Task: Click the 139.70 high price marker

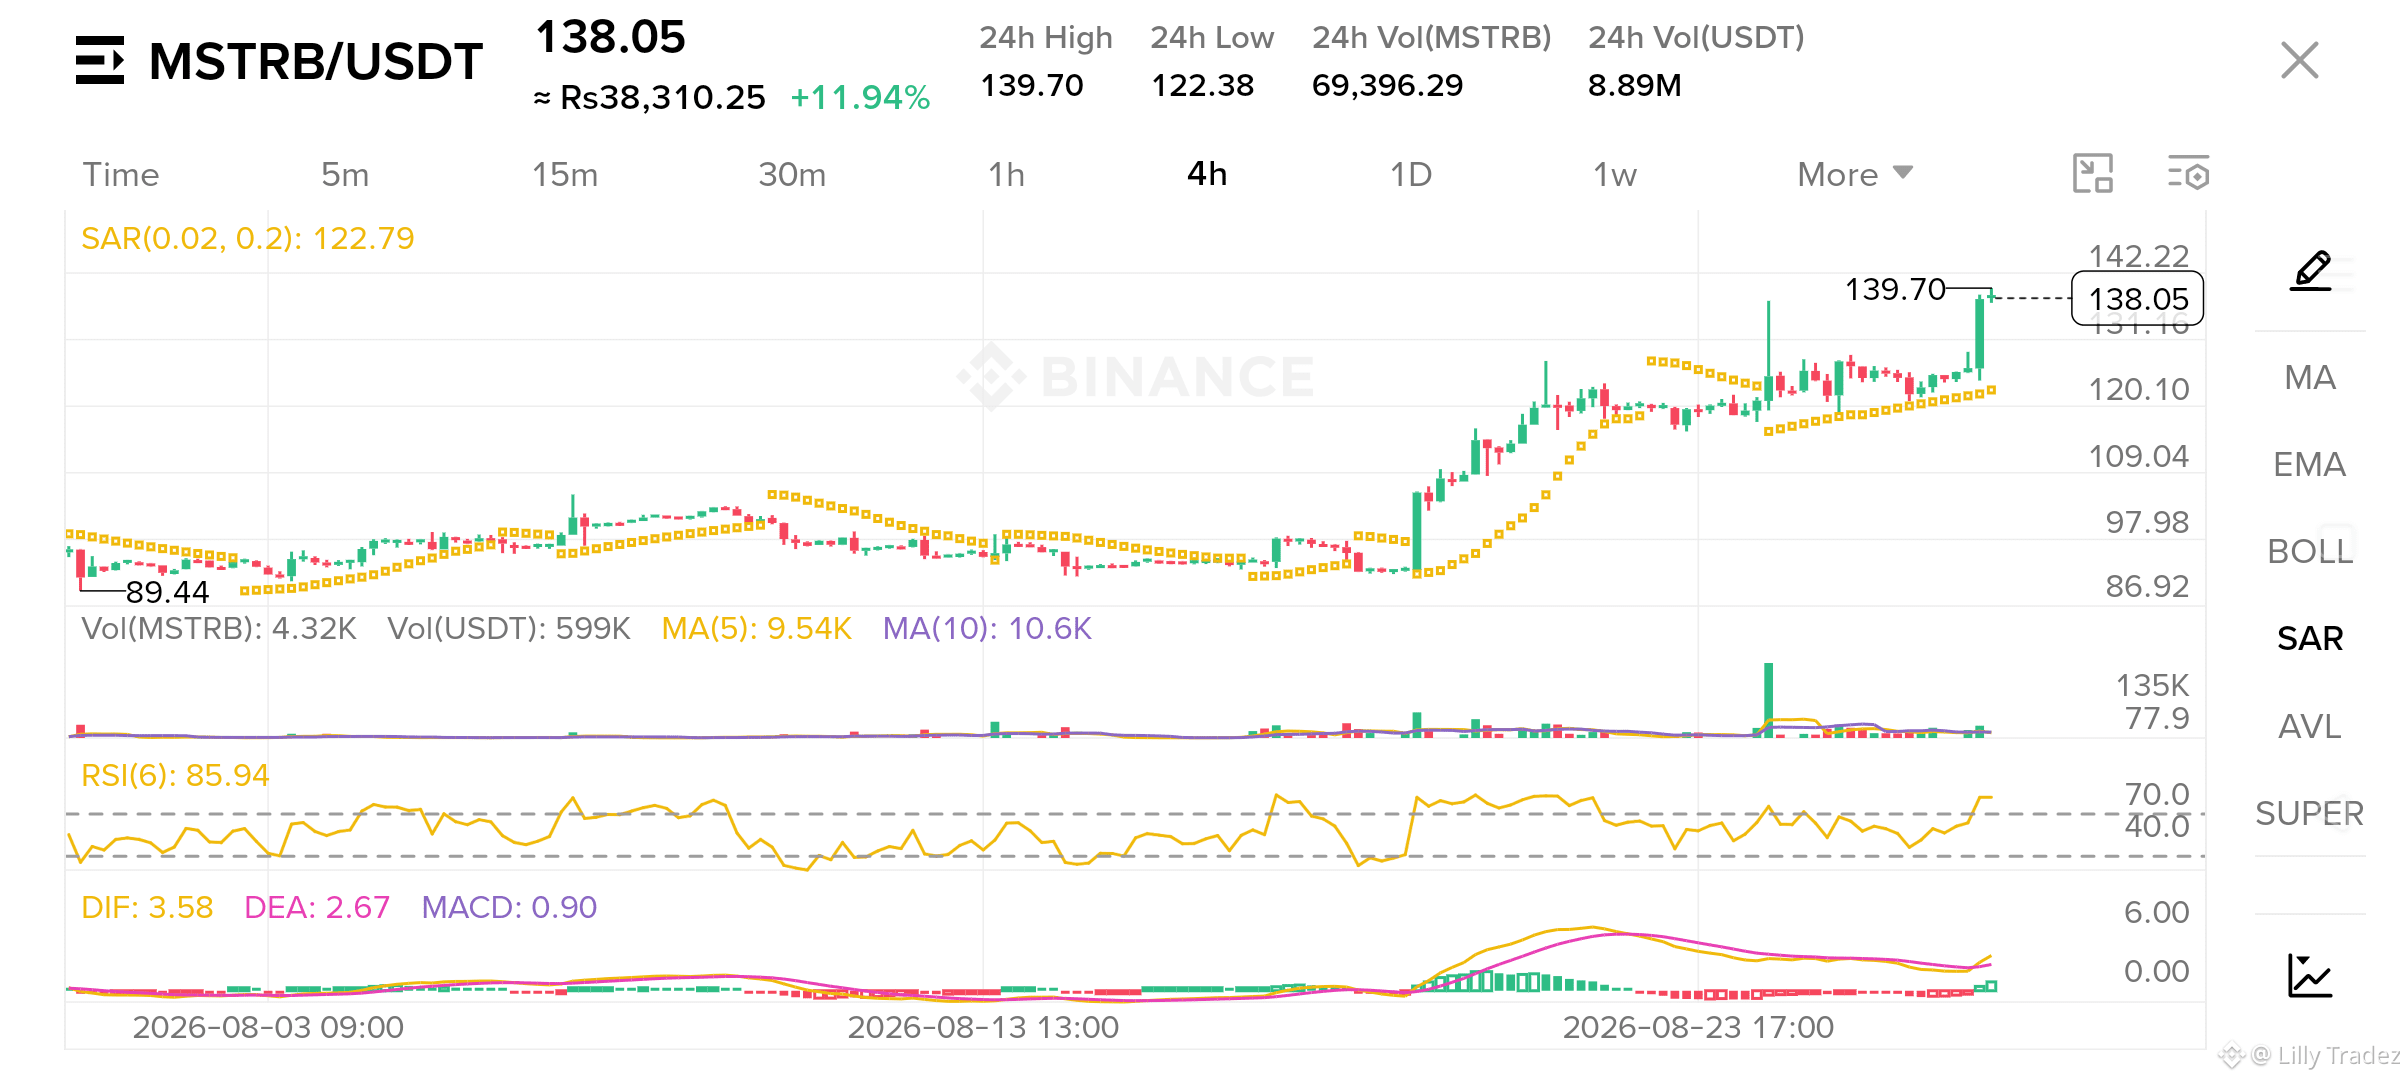Action: click(1895, 289)
